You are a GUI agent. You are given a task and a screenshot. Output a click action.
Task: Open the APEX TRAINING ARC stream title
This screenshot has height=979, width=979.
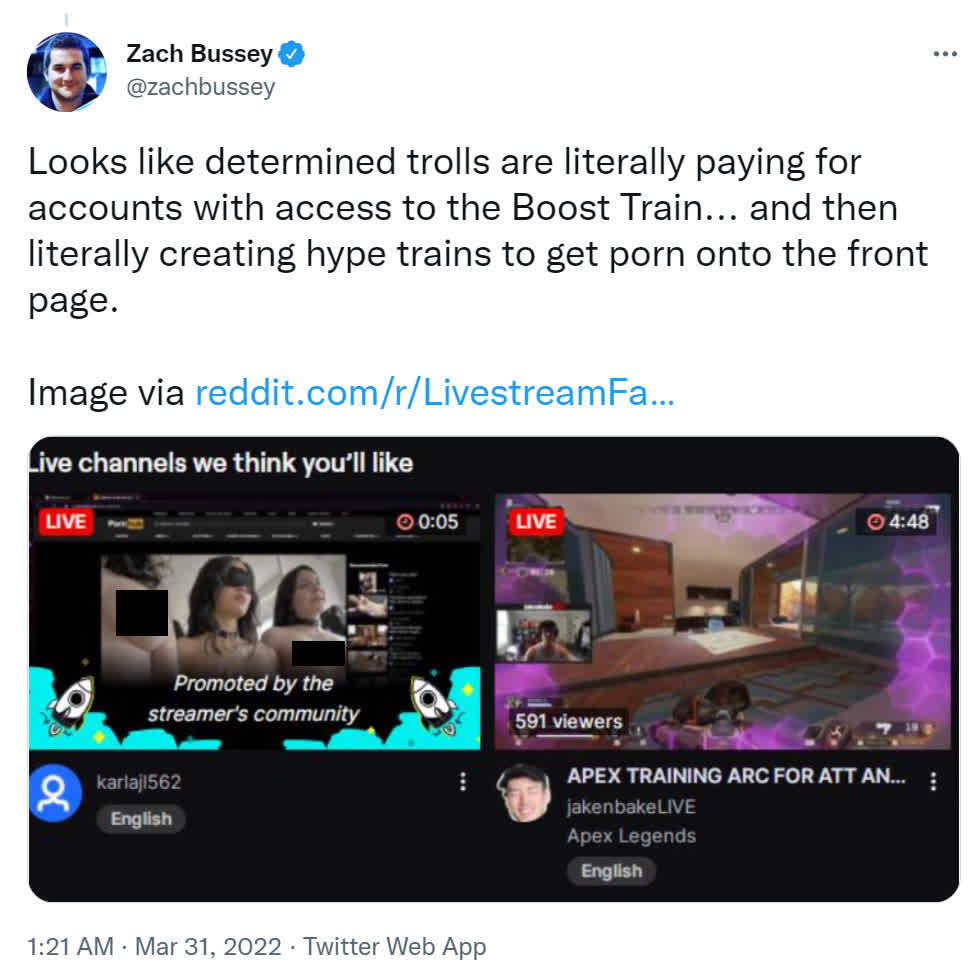(x=736, y=775)
